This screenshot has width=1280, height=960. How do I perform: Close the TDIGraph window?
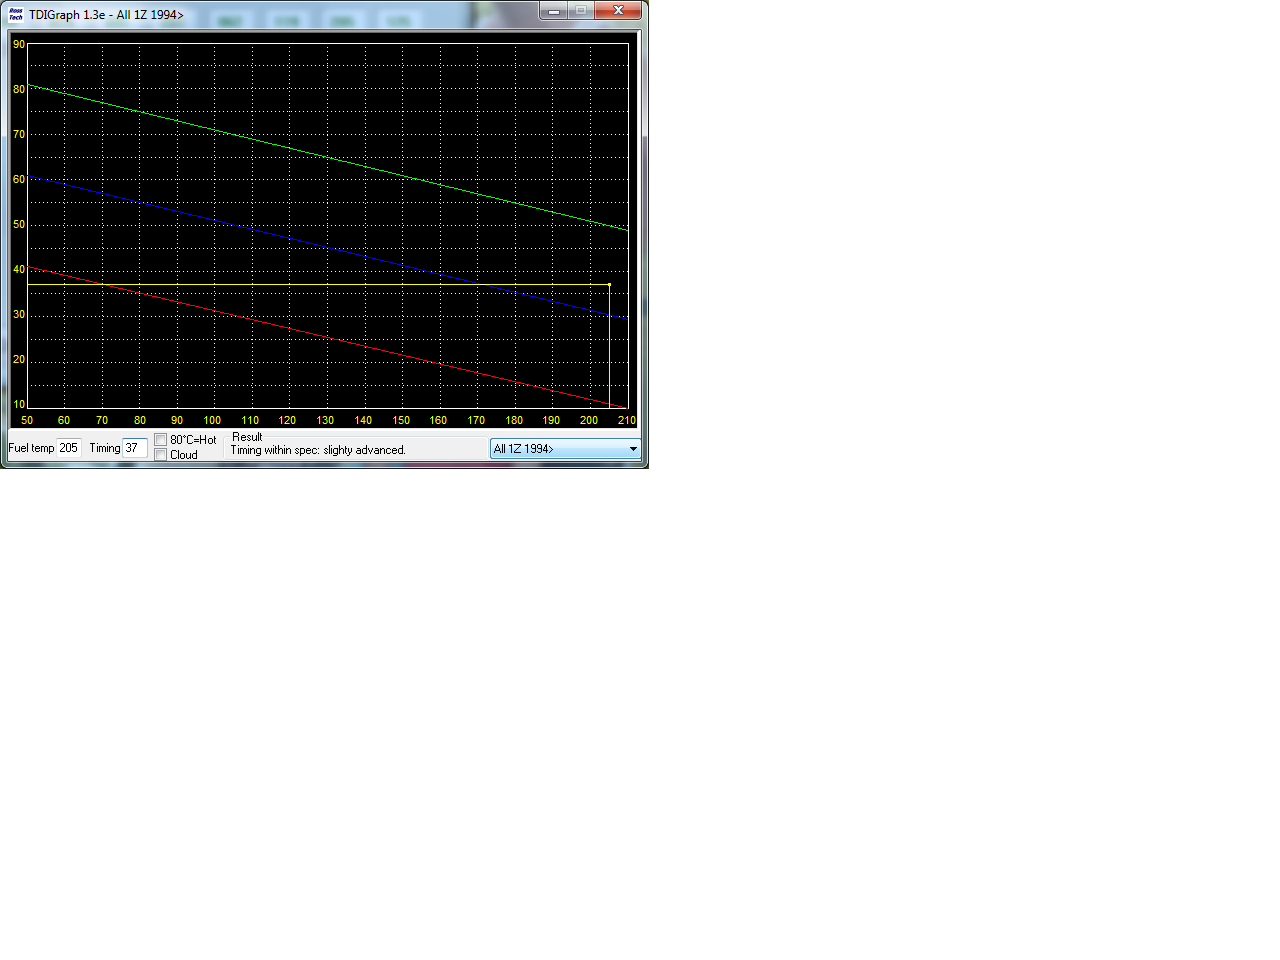click(619, 11)
